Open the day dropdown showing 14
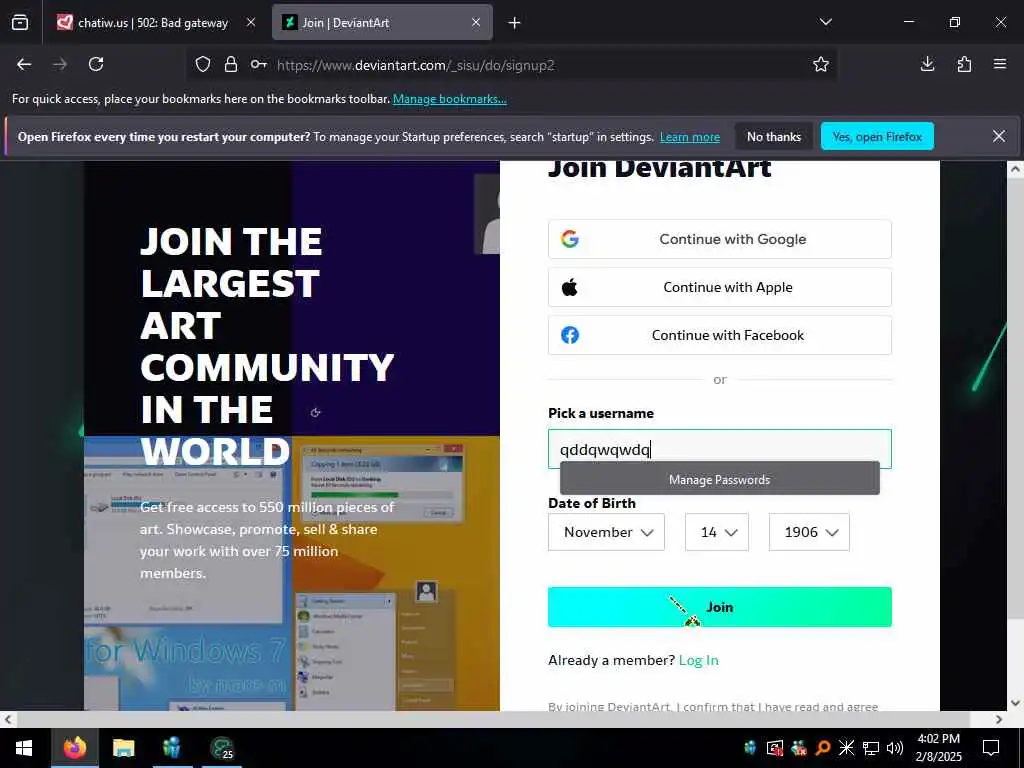The image size is (1024, 768). [716, 532]
